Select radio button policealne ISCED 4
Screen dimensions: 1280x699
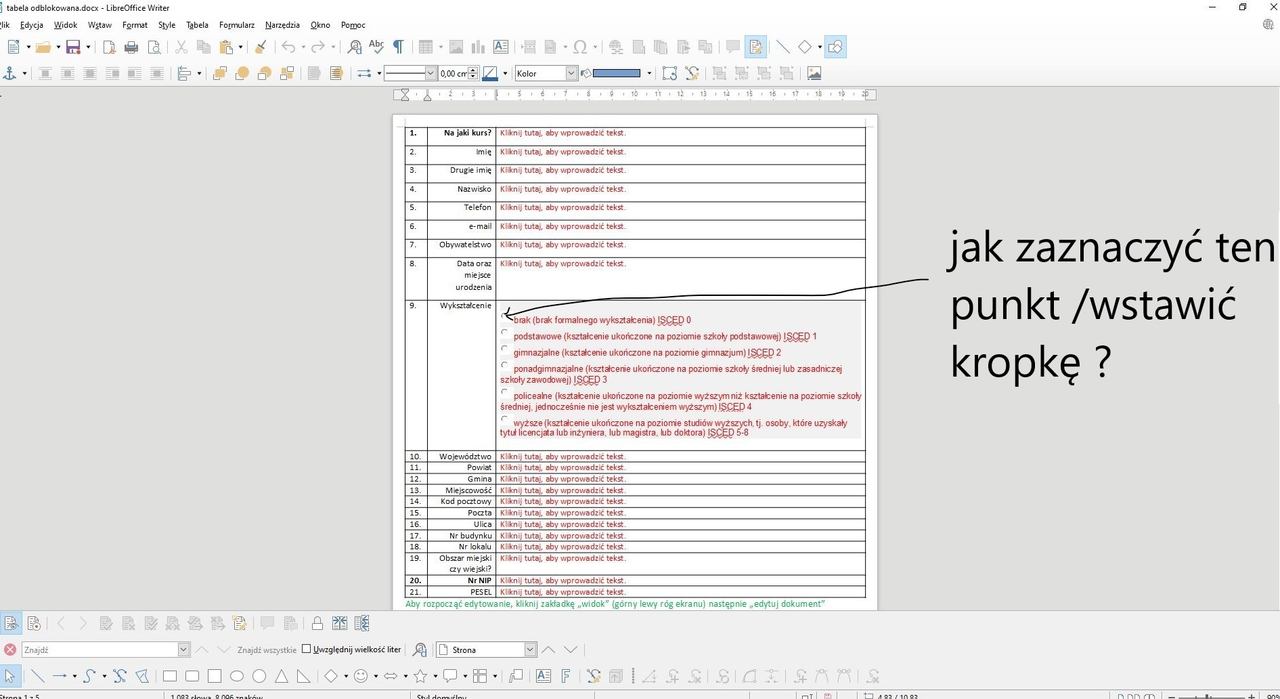[x=505, y=392]
